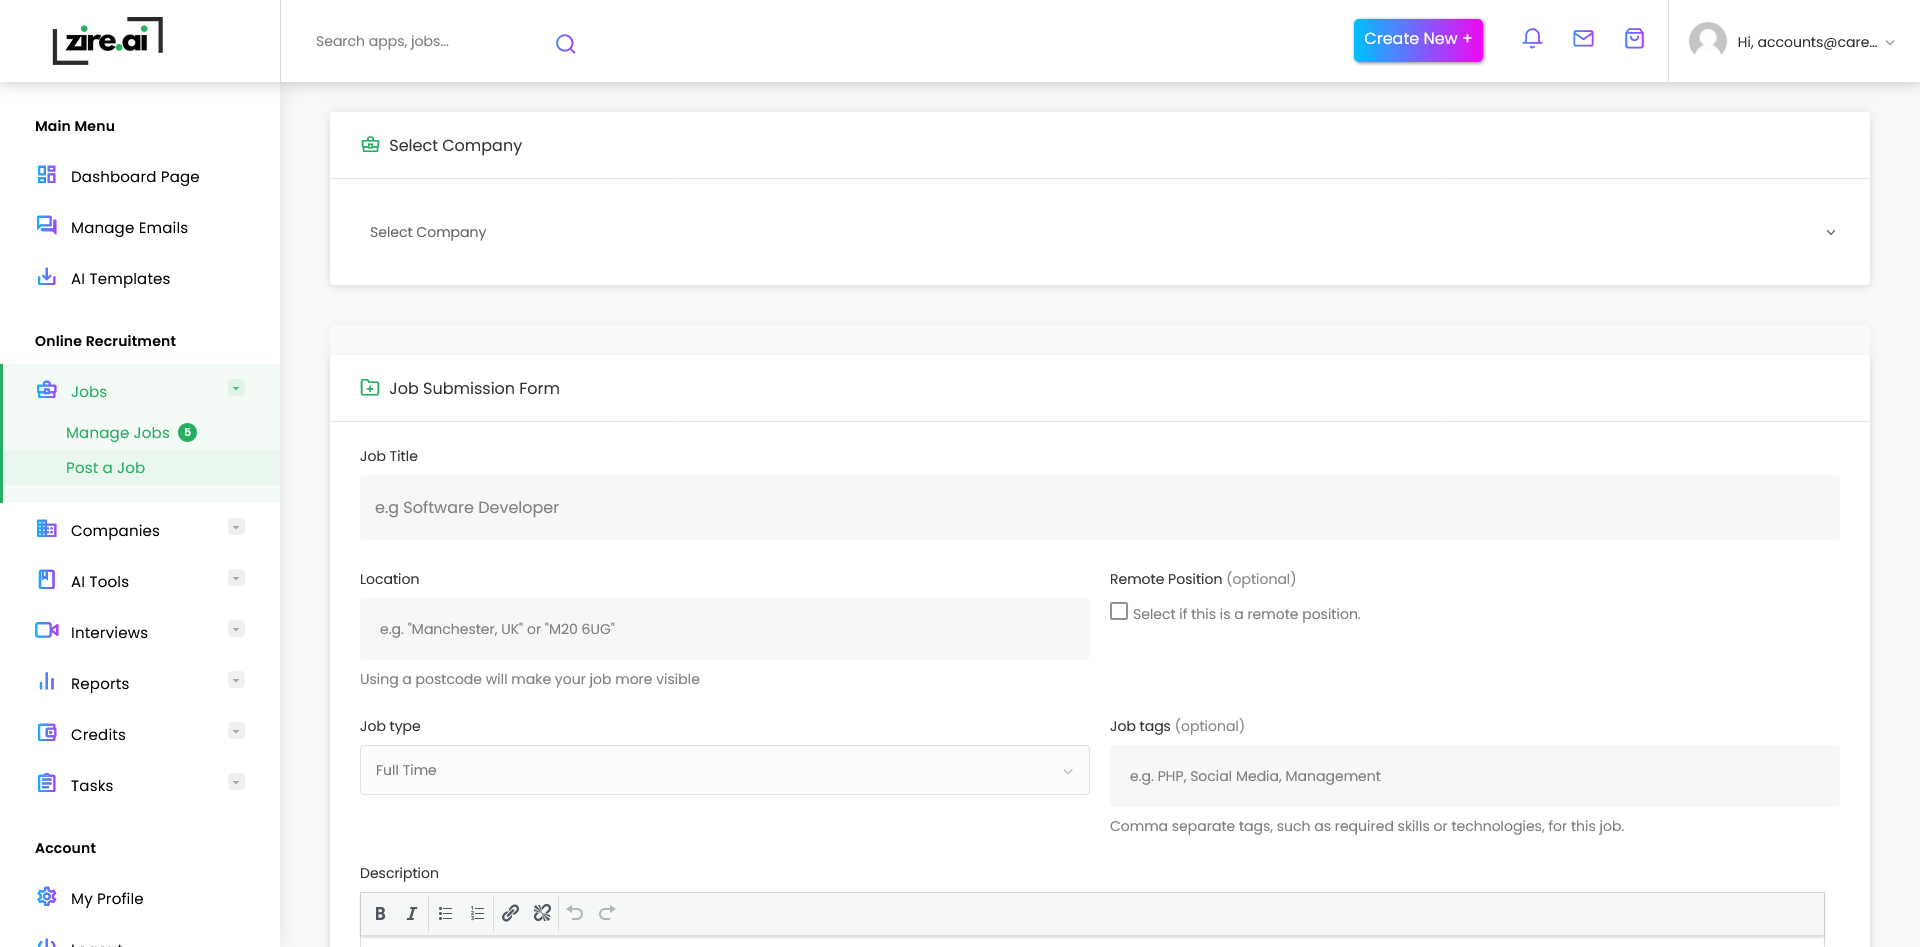Viewport: 1920px width, 947px height.
Task: Open the Select Company dropdown
Action: [1099, 232]
